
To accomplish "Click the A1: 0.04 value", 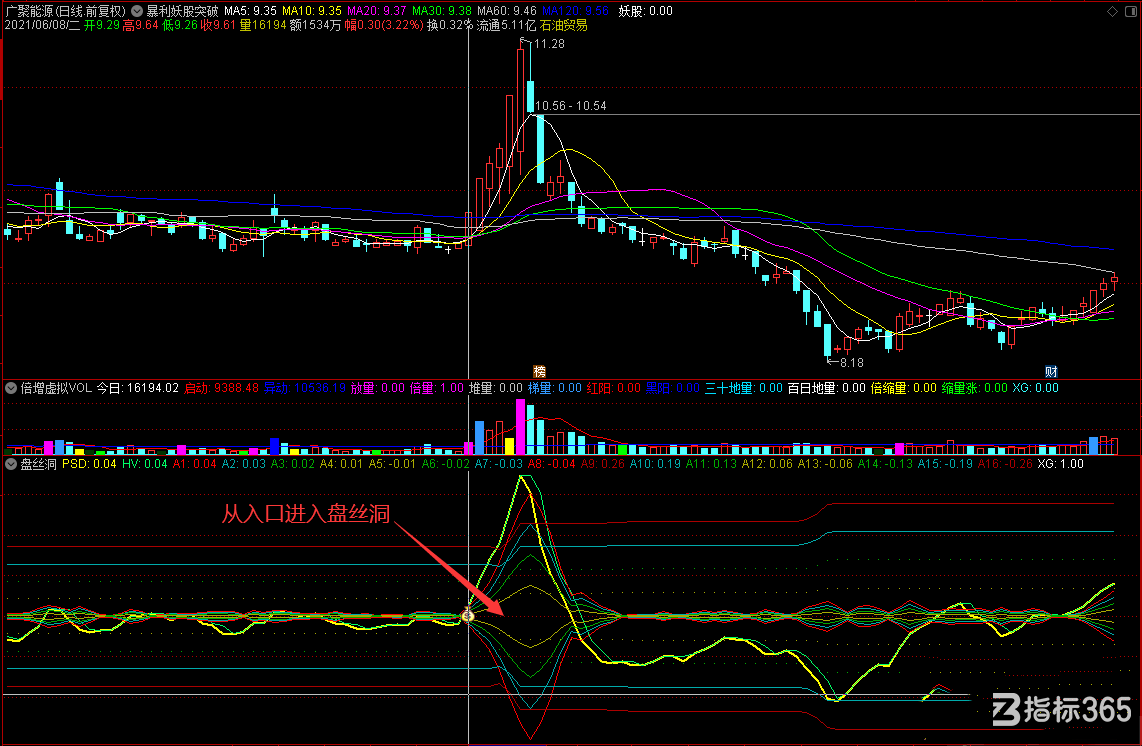I will (x=194, y=464).
